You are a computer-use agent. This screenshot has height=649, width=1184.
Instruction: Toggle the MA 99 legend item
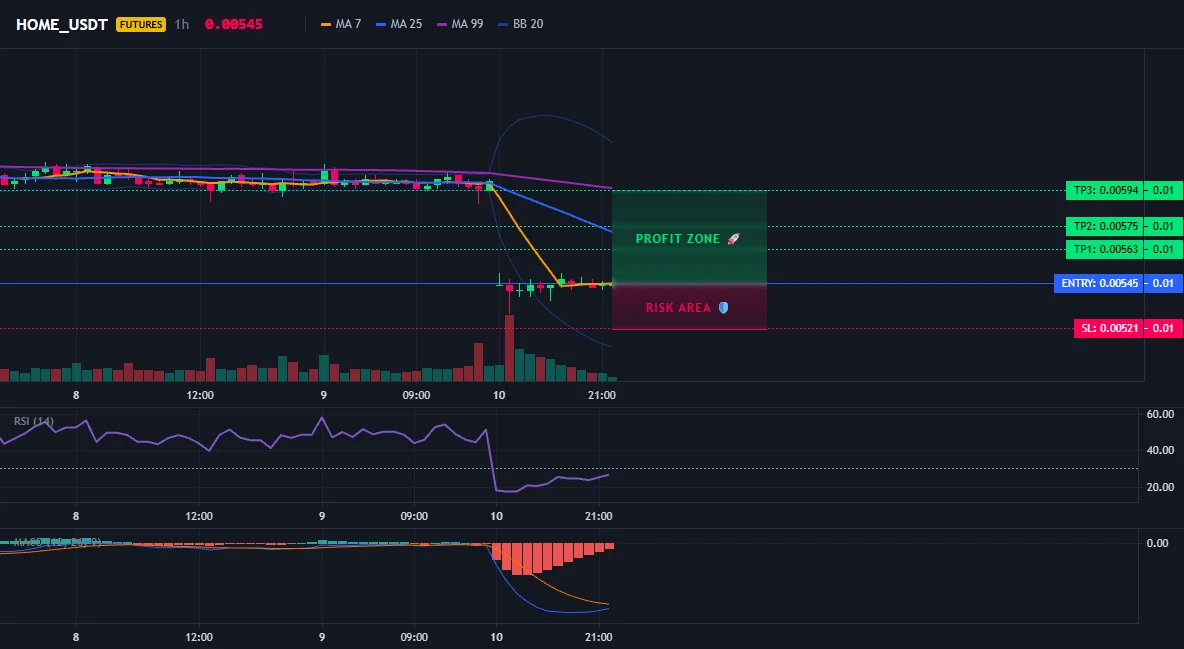(x=461, y=24)
